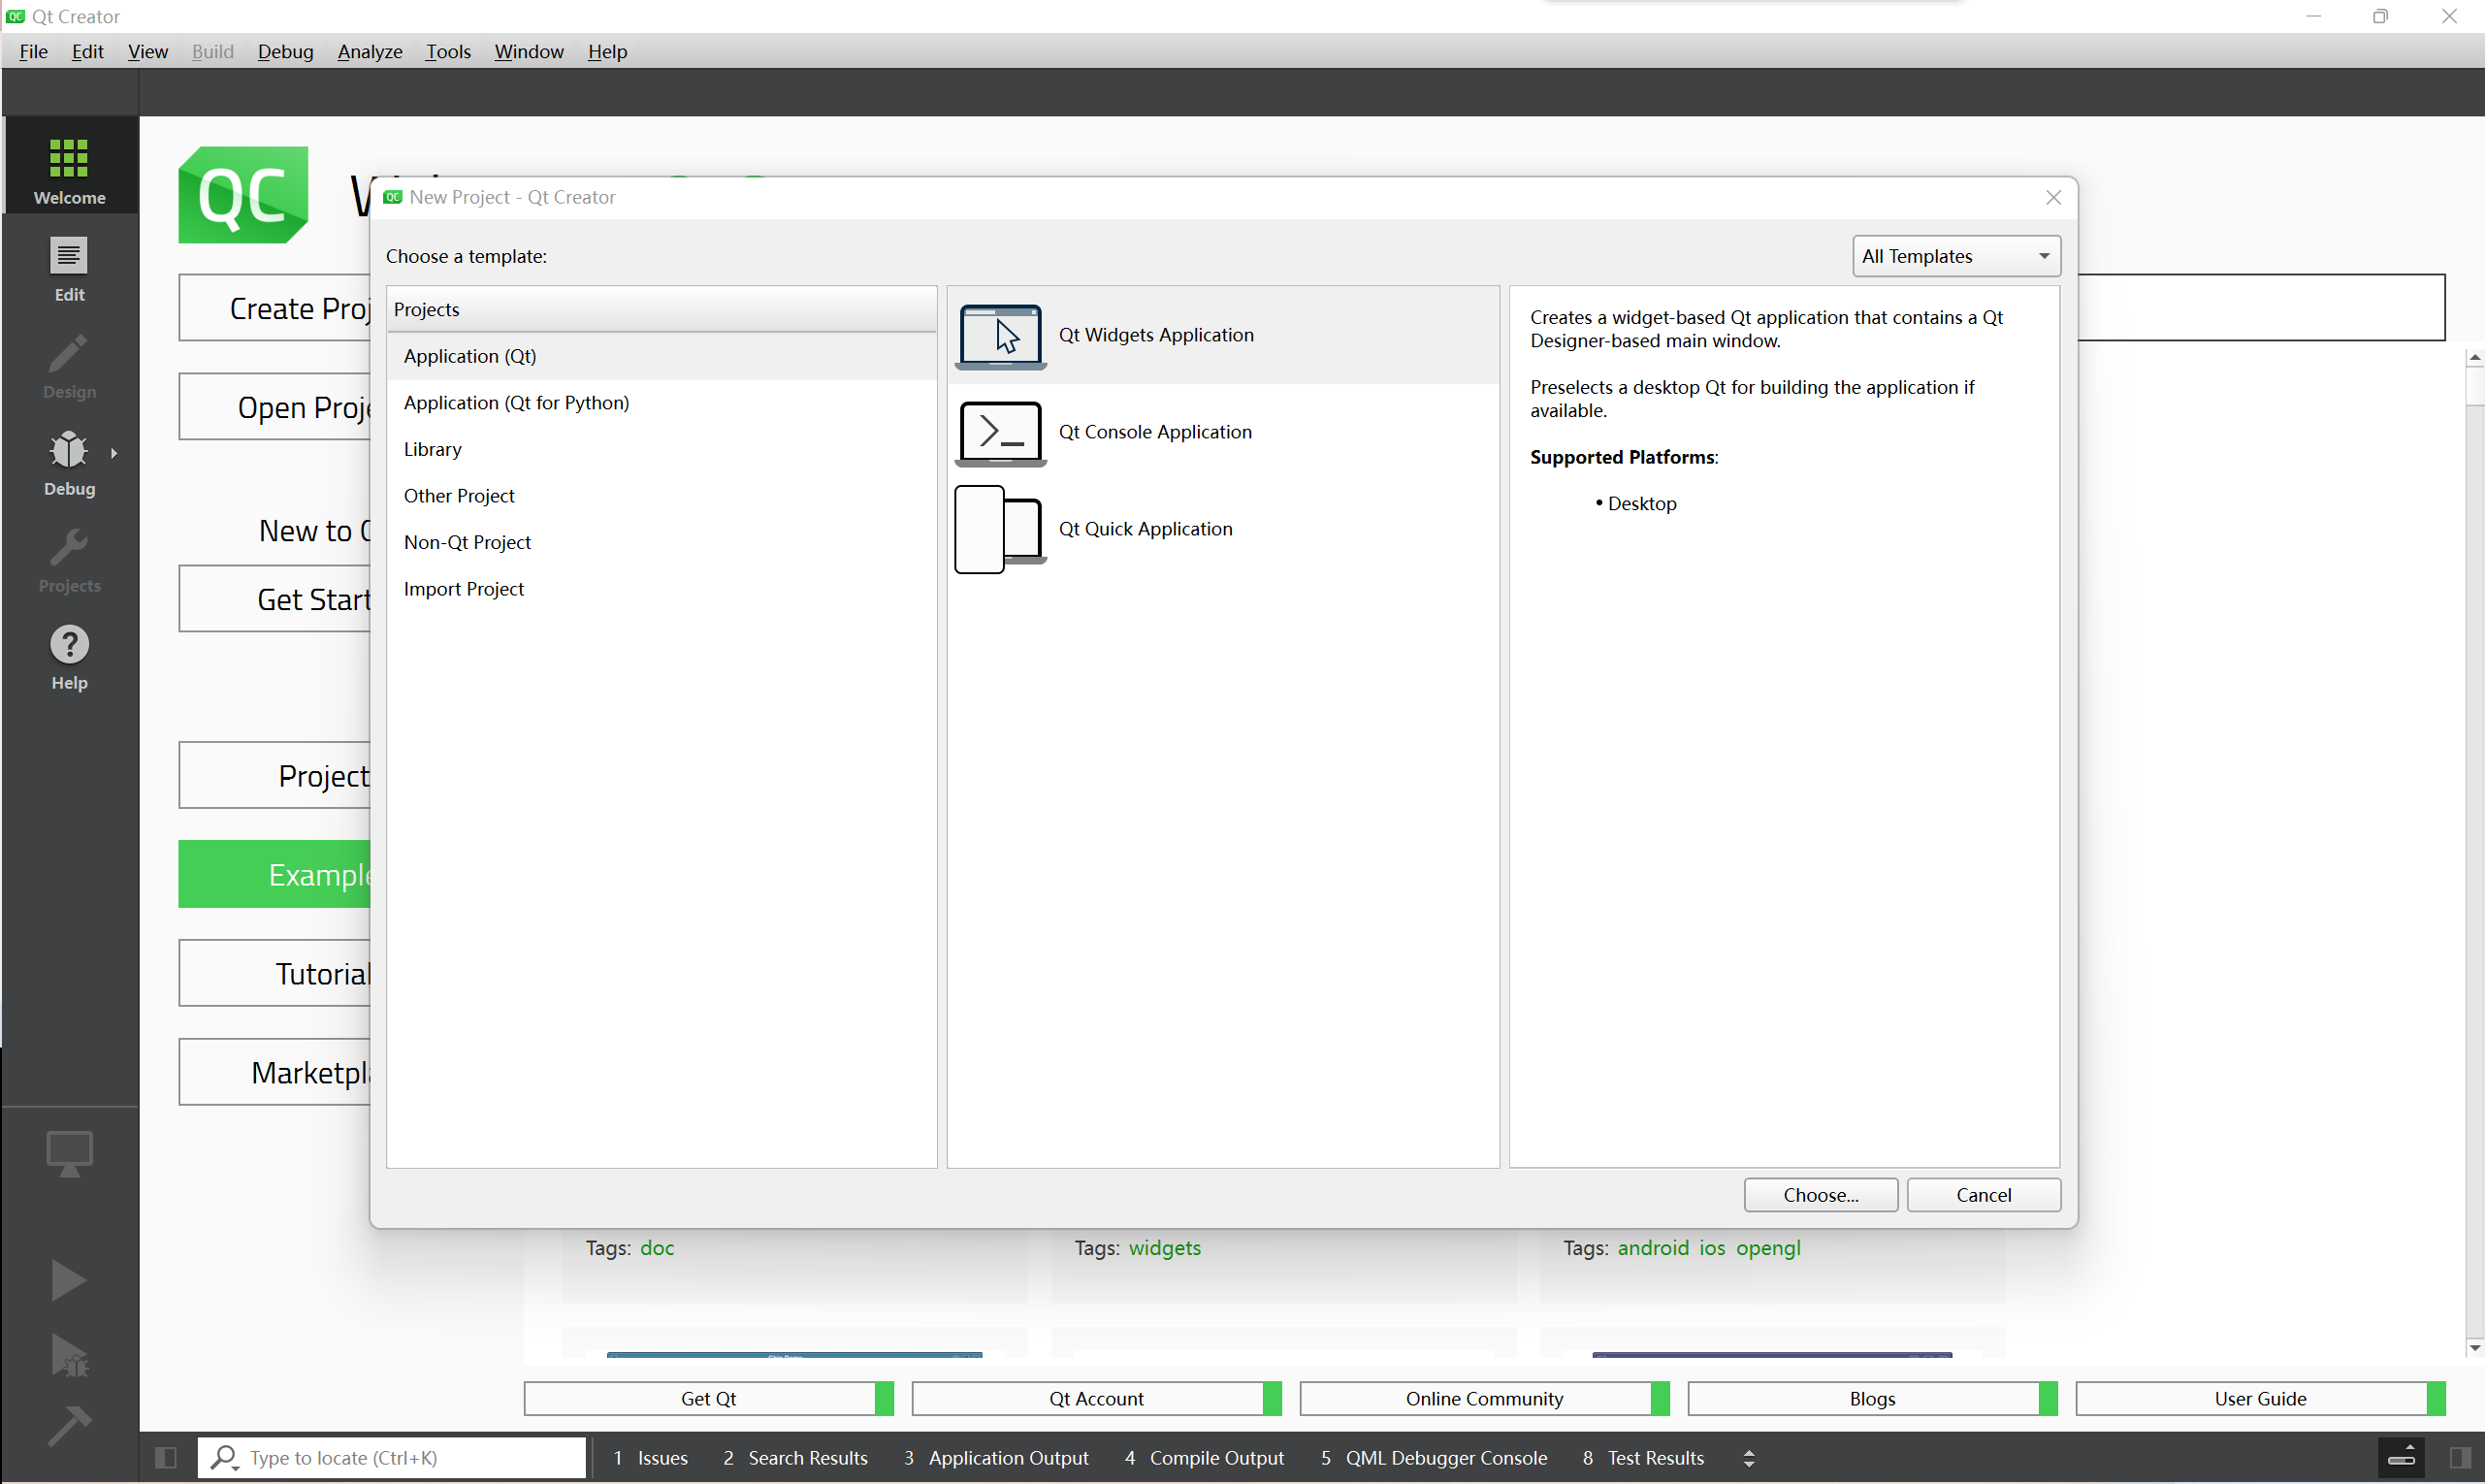Open the Search Results pane
2485x1484 pixels.
coord(796,1458)
